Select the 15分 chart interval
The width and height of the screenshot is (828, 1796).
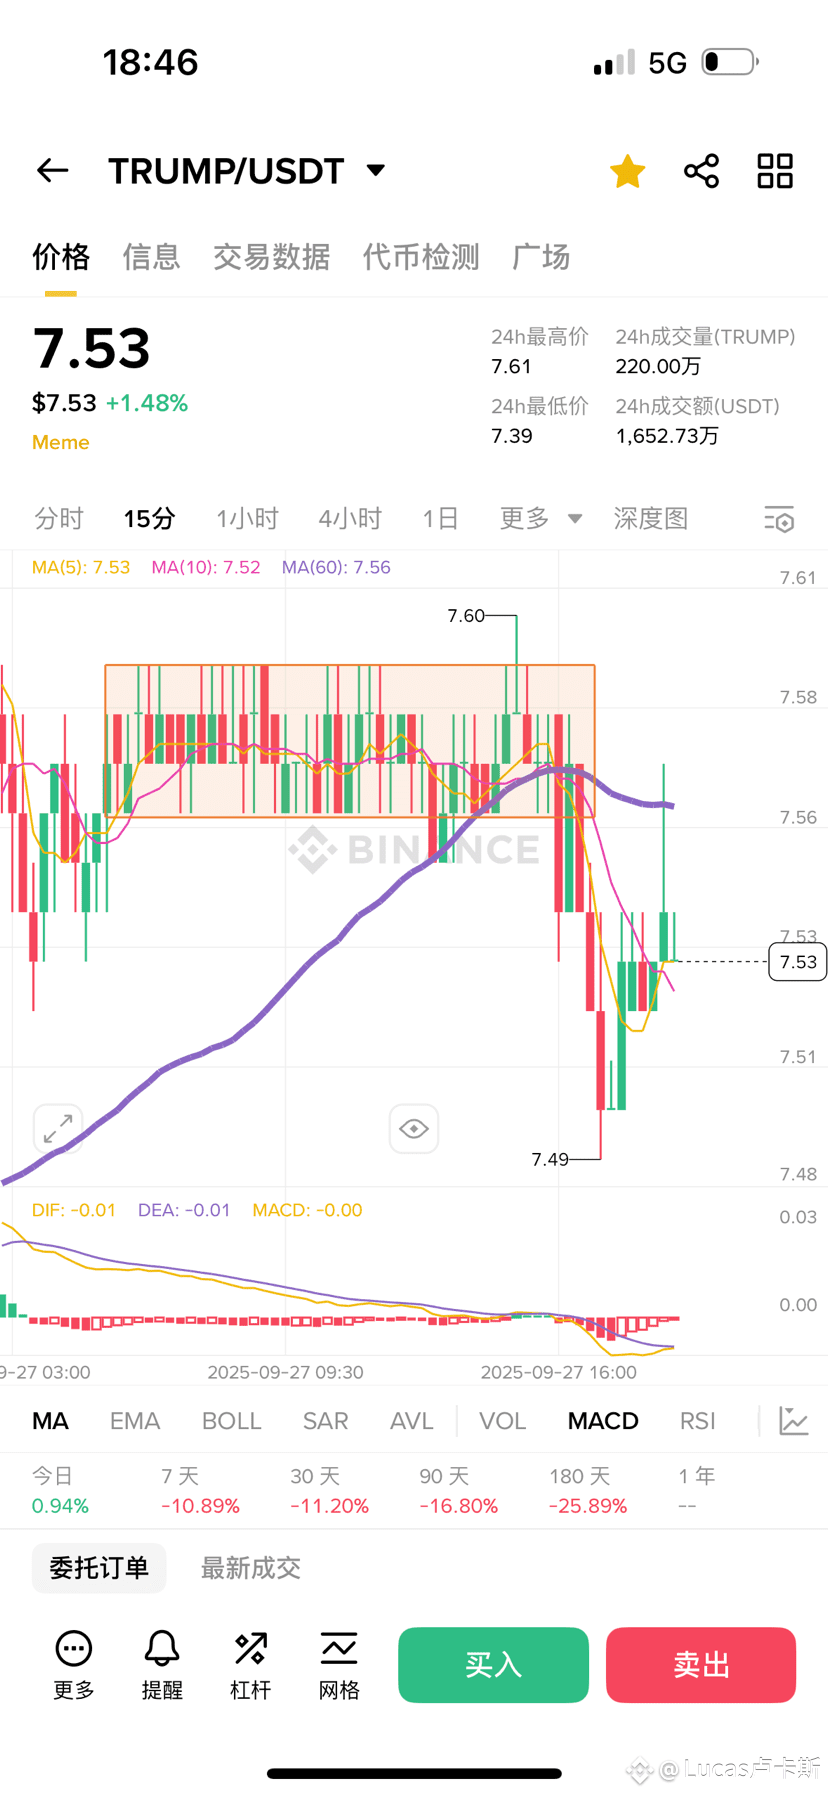point(150,518)
